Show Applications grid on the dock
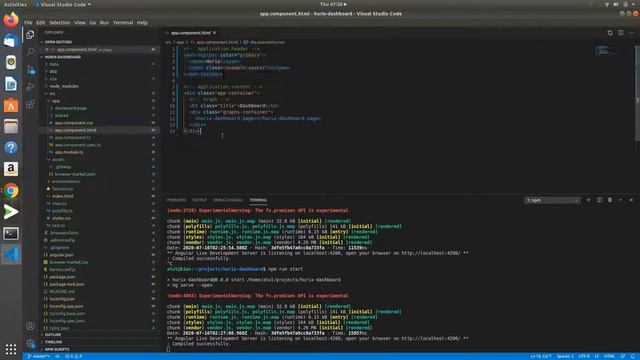This screenshot has height=360, width=640. (11, 349)
